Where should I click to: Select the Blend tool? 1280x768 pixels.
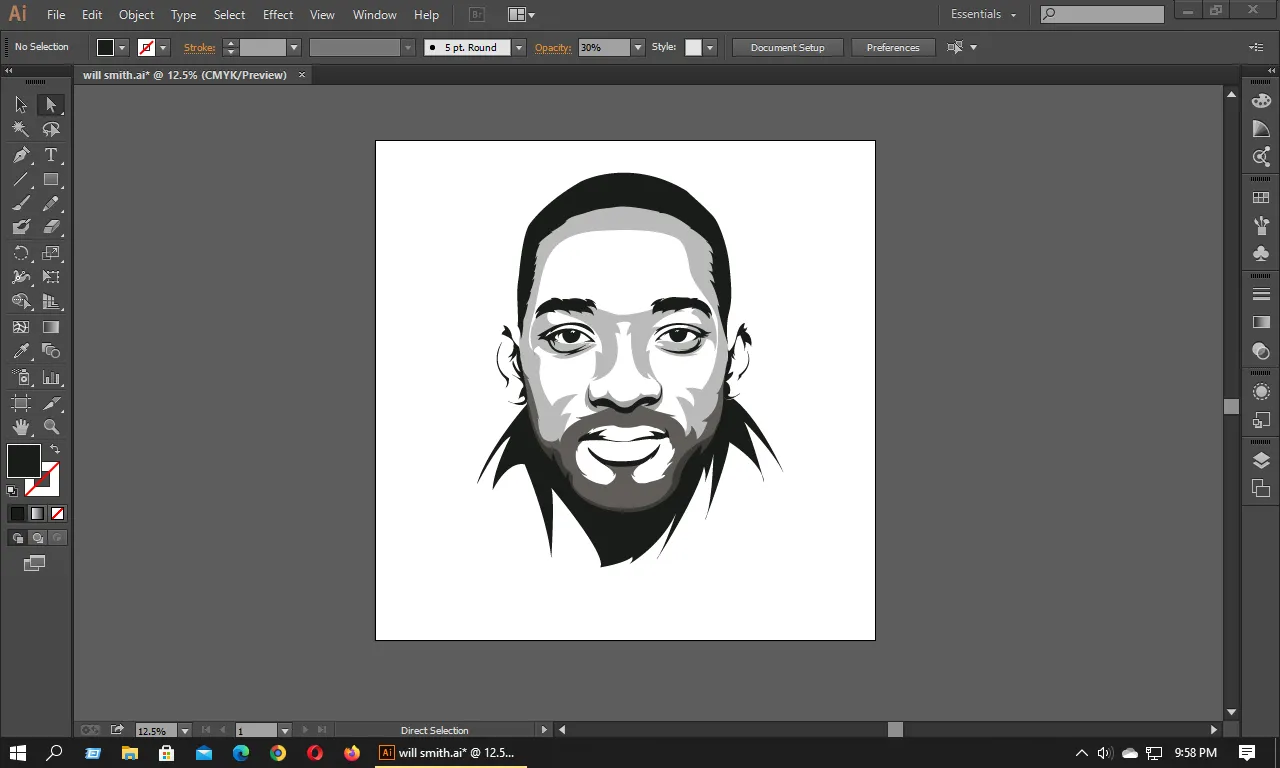click(x=51, y=351)
